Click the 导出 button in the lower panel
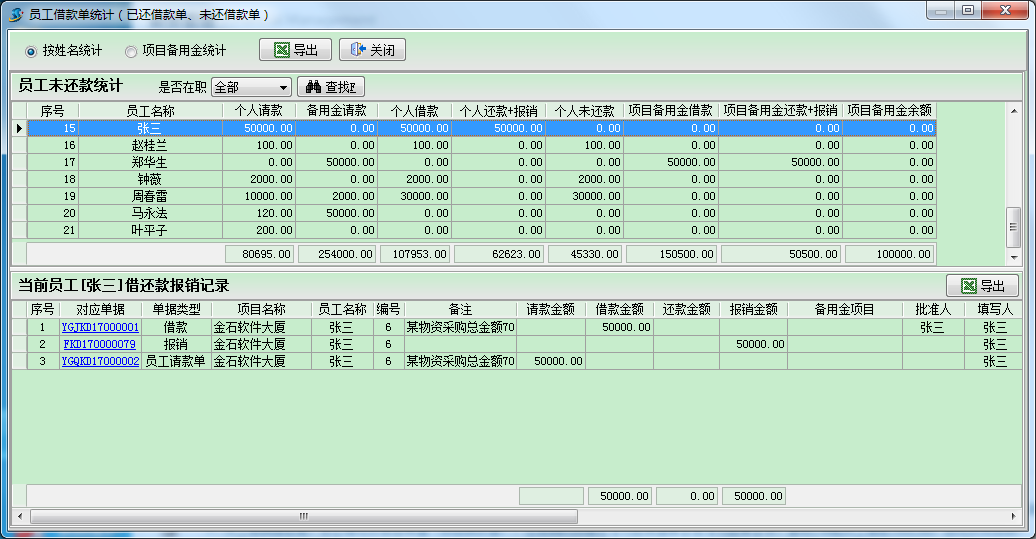The image size is (1036, 539). click(982, 285)
